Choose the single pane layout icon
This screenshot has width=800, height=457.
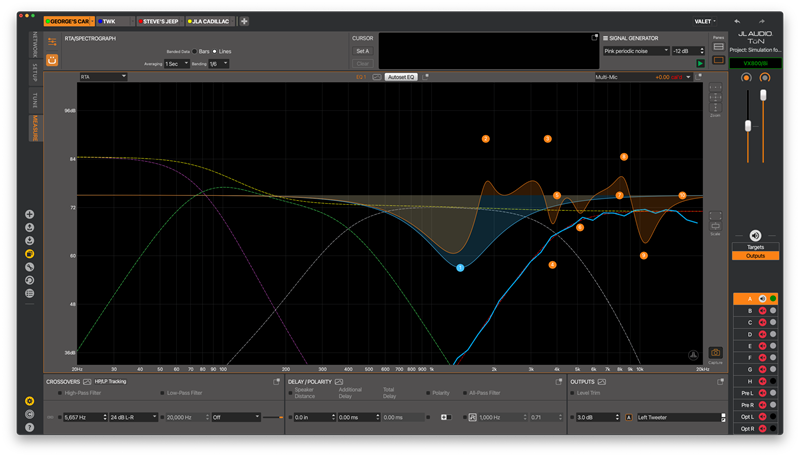[718, 60]
